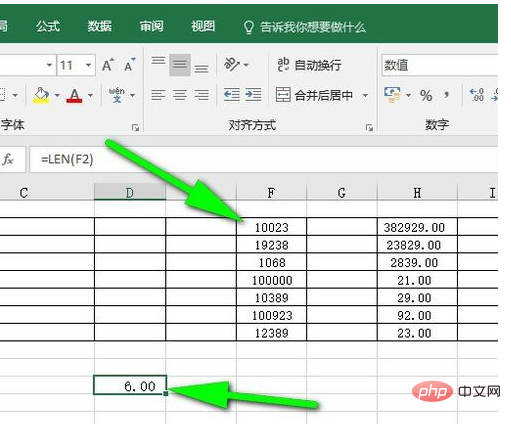Increase font size with the large A icon
The image size is (511, 424).
[x=108, y=65]
